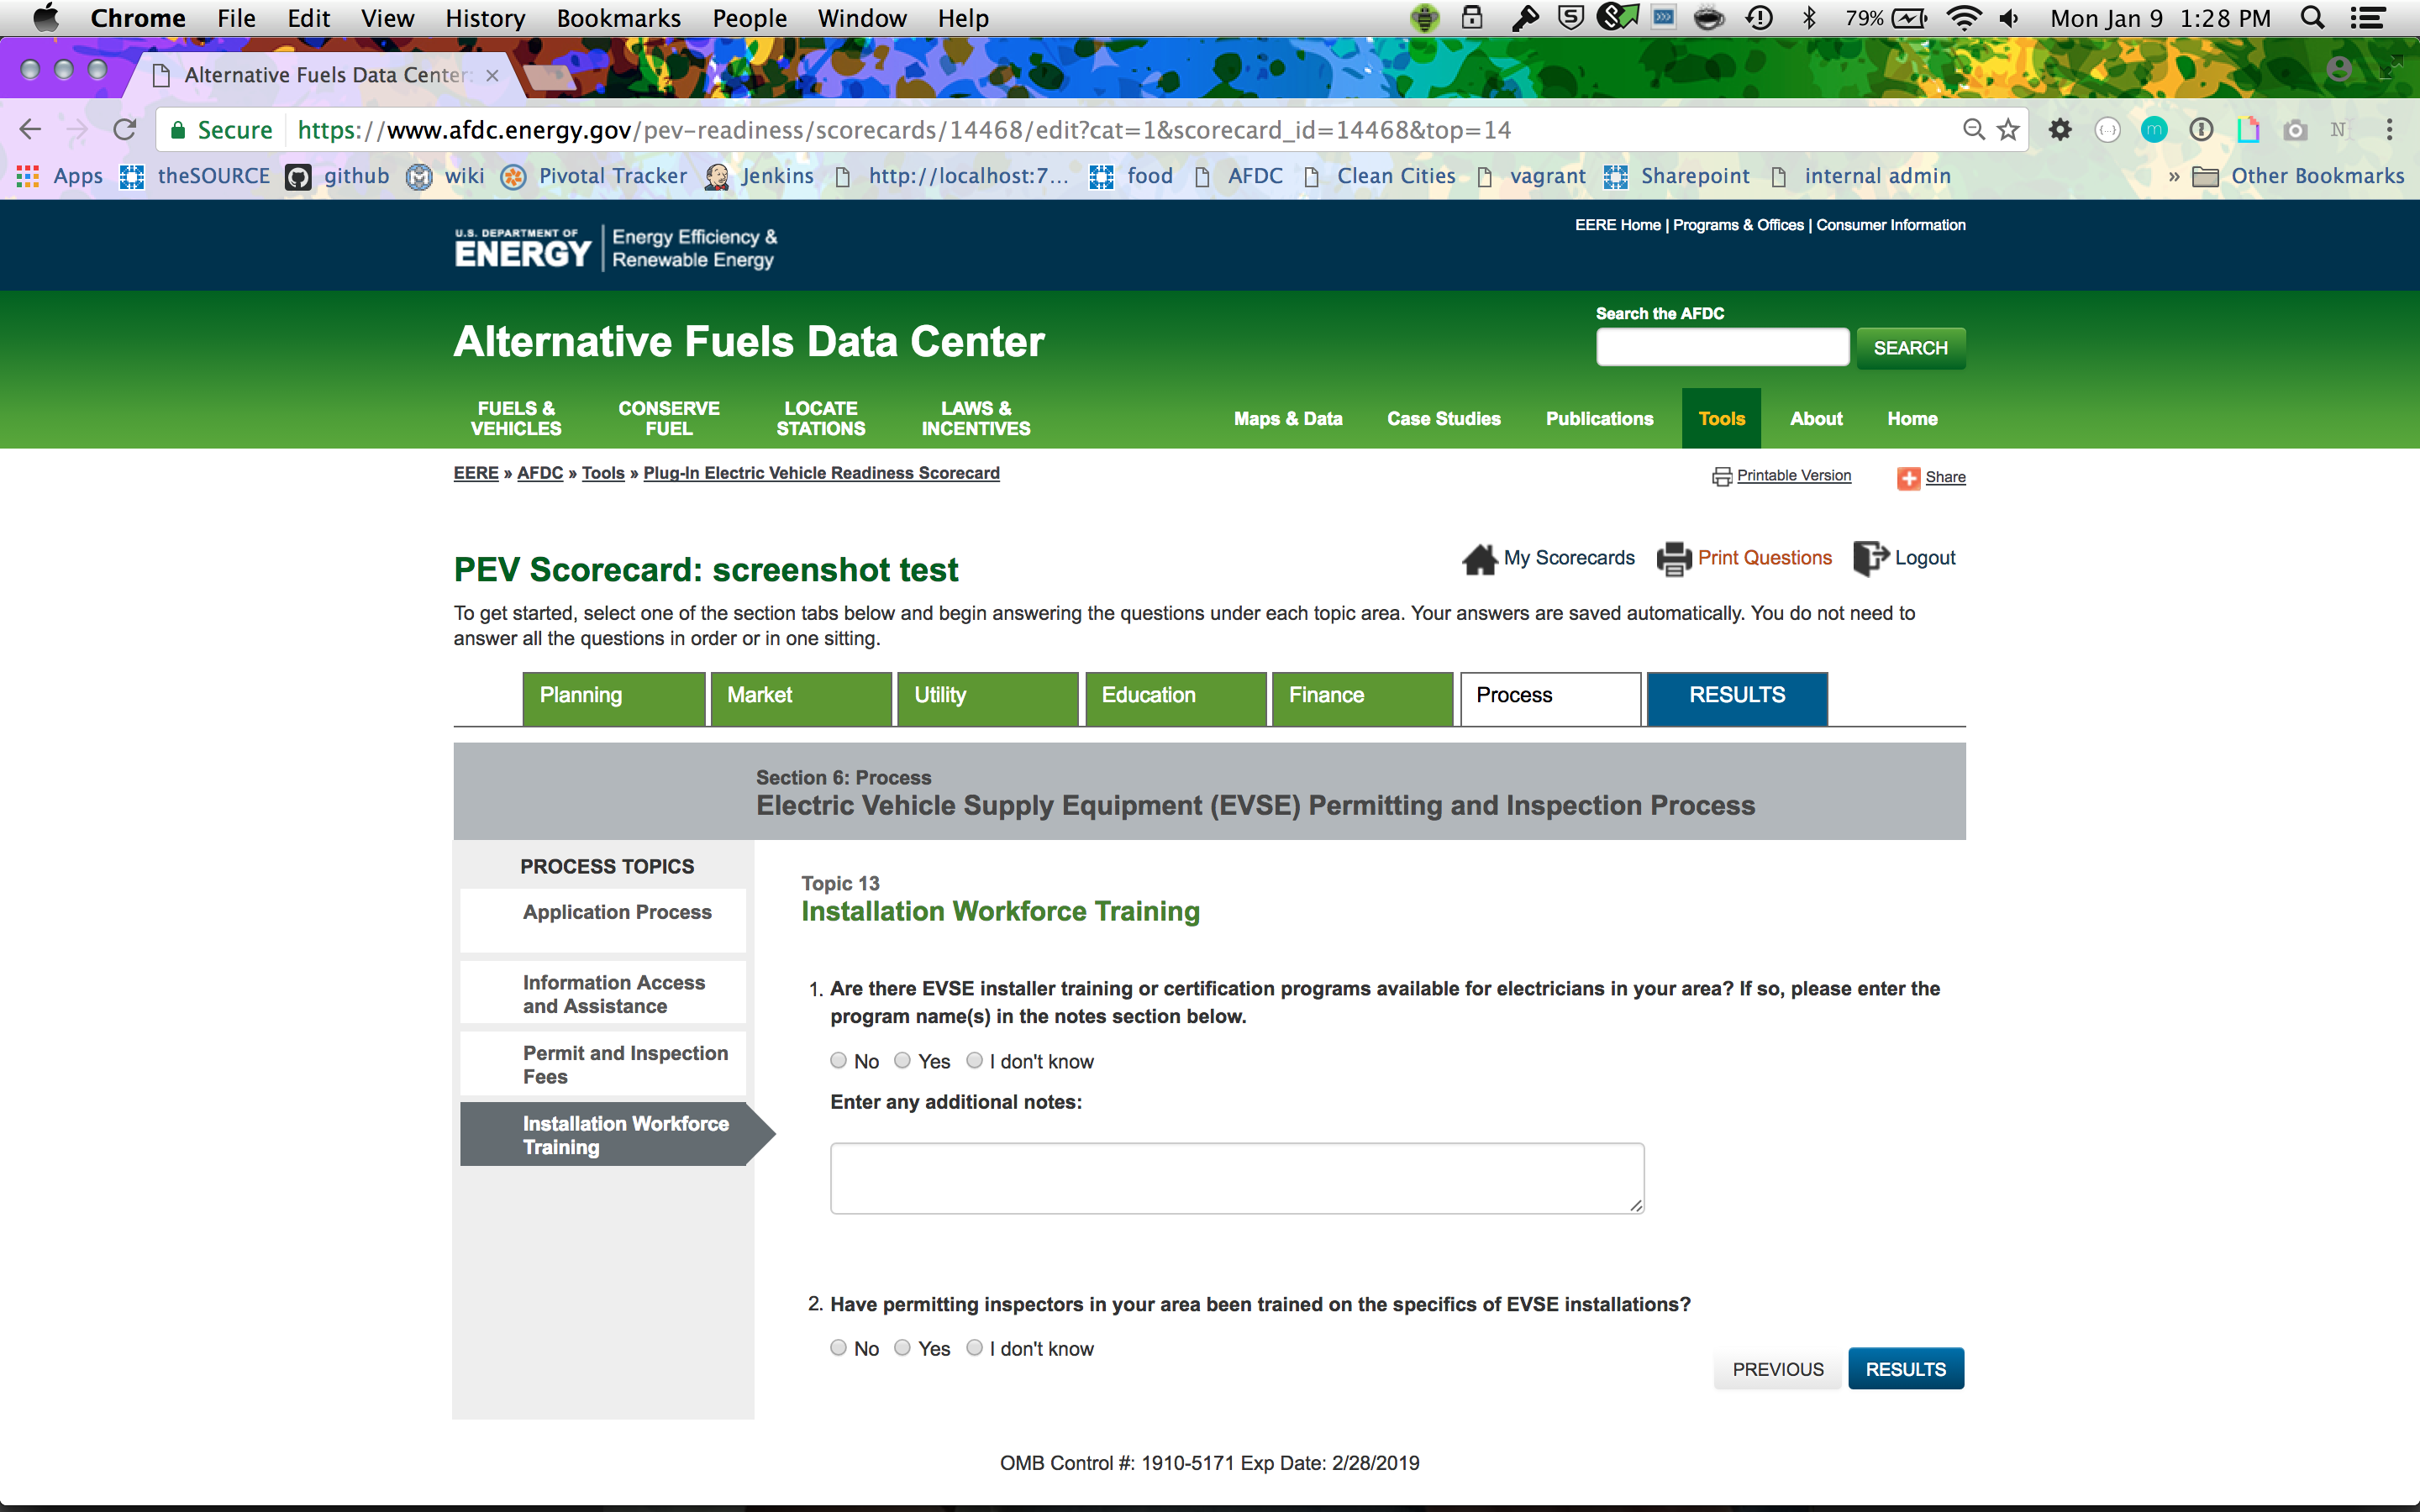This screenshot has height=1512, width=2420.
Task: Reload the page with refresh icon
Action: [x=124, y=130]
